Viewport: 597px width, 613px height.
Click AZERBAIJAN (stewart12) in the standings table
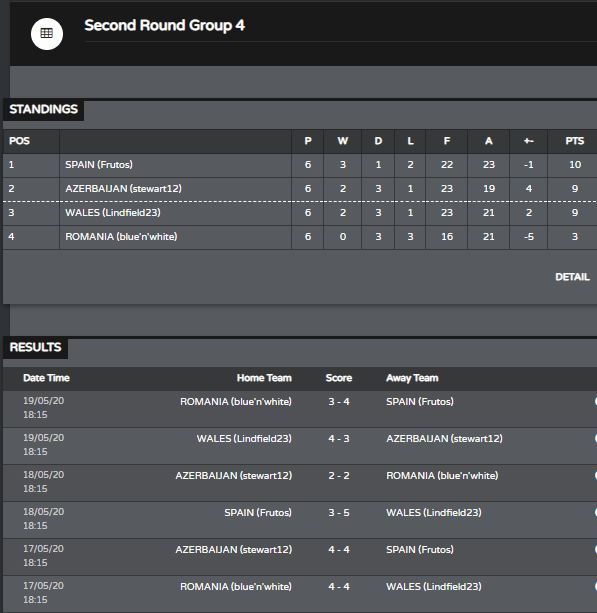pos(124,188)
